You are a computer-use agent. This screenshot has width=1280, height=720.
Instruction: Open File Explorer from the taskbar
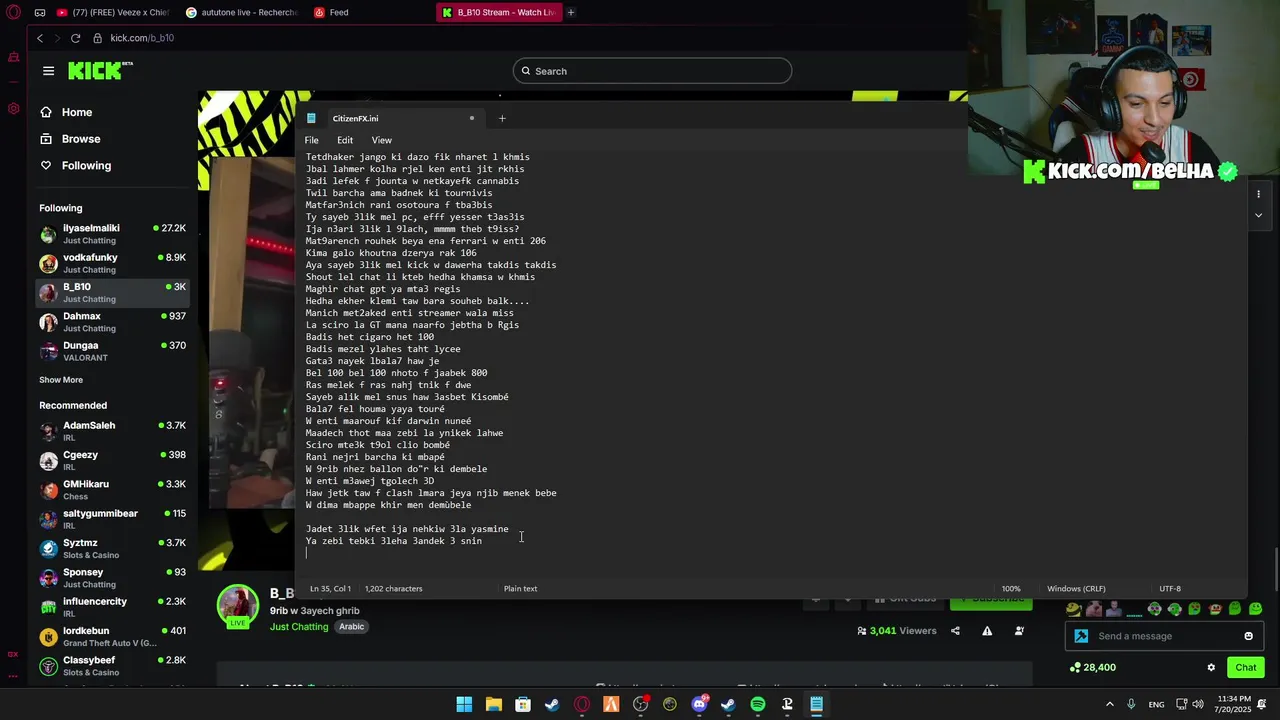[494, 704]
